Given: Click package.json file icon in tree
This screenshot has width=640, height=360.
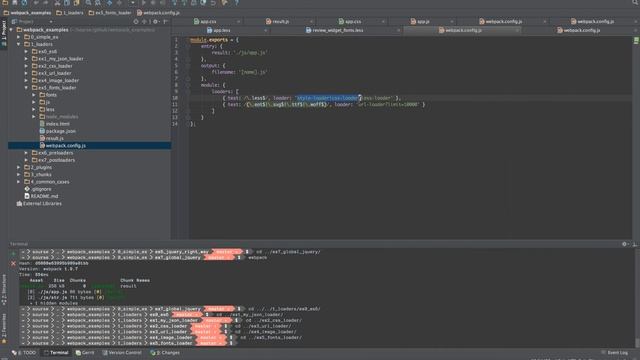Looking at the screenshot, I should click(42, 131).
